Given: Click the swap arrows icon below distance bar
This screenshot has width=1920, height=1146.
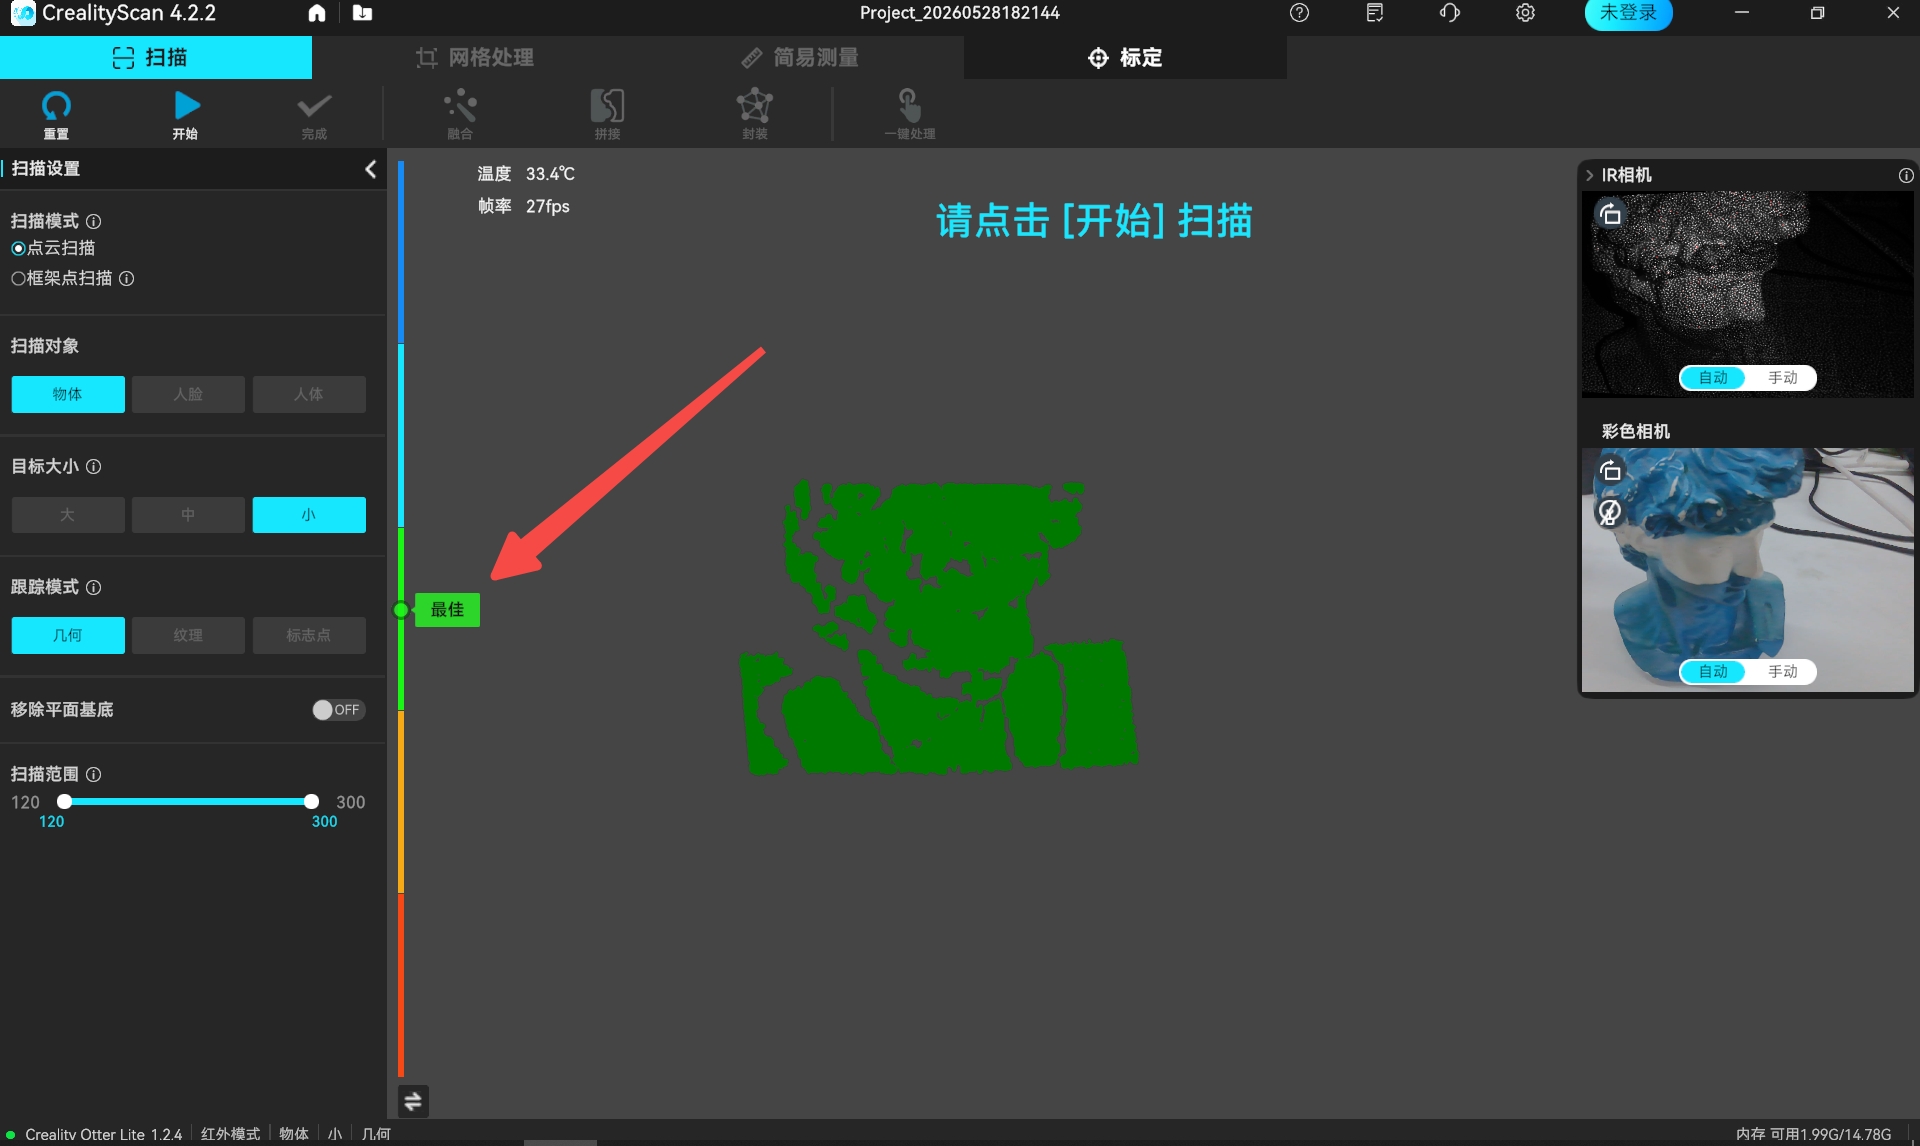Looking at the screenshot, I should tap(412, 1101).
